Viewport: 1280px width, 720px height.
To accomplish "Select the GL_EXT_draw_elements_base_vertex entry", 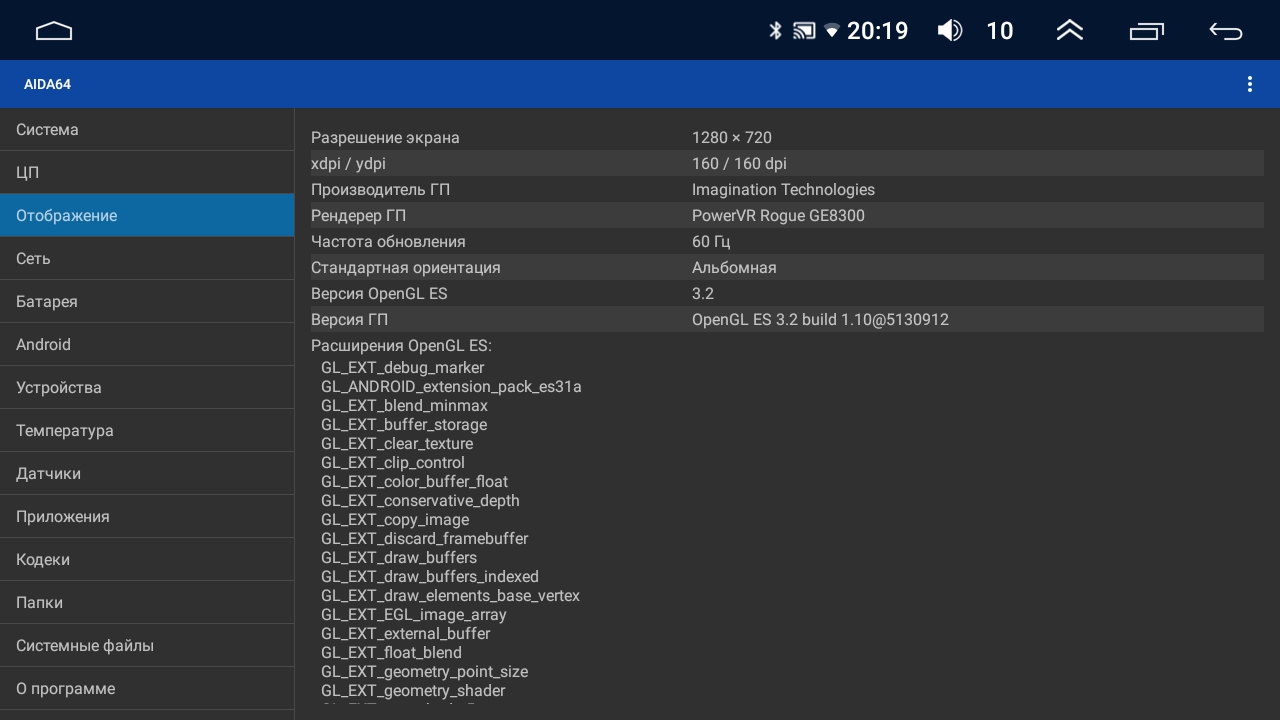I will 450,596.
